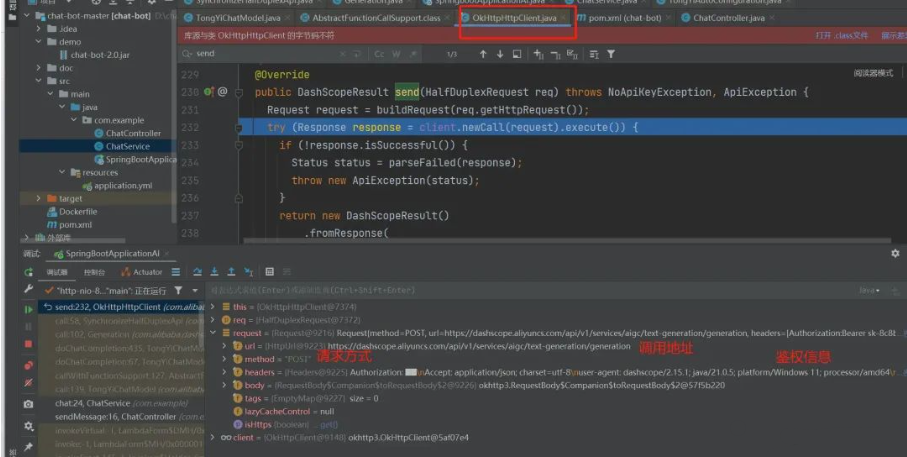The width and height of the screenshot is (907, 457).
Task: Expand the 'body' field node
Action: point(224,385)
